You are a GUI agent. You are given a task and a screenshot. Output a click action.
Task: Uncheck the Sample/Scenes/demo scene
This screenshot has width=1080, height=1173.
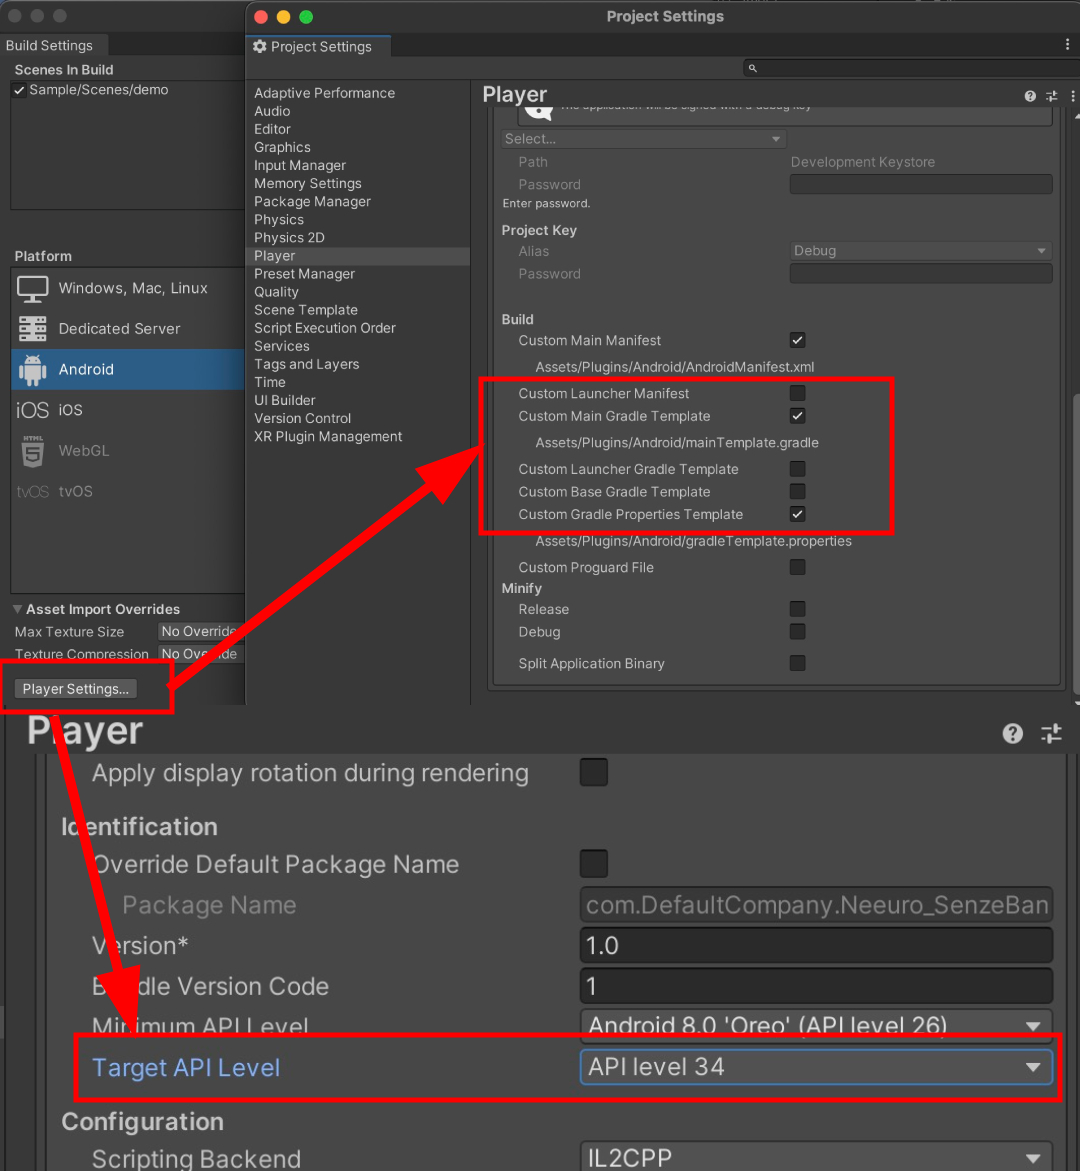[18, 89]
